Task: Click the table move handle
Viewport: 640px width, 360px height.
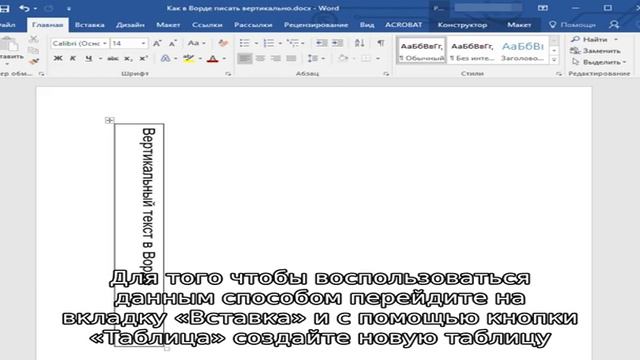Action: pos(109,120)
